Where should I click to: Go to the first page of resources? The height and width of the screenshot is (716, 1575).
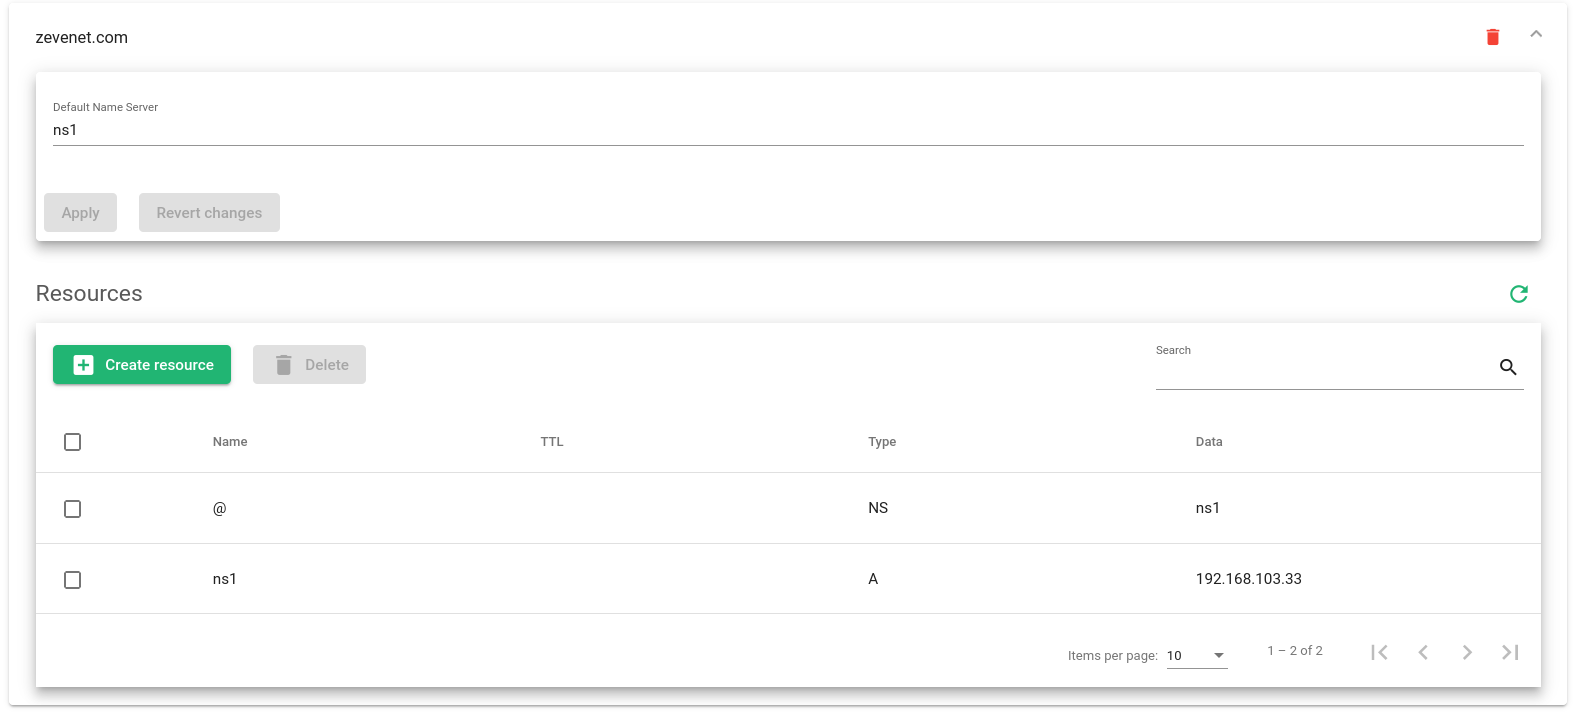click(1379, 652)
